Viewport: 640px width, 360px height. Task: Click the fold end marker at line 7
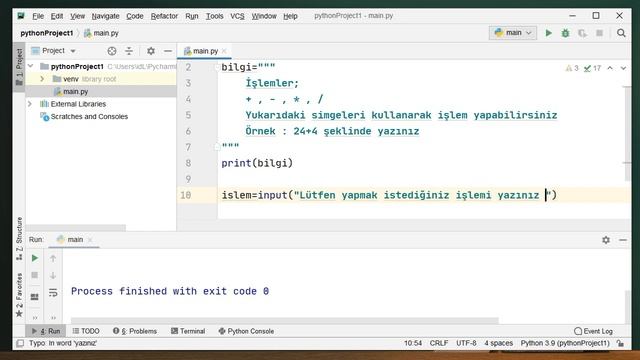tap(217, 147)
